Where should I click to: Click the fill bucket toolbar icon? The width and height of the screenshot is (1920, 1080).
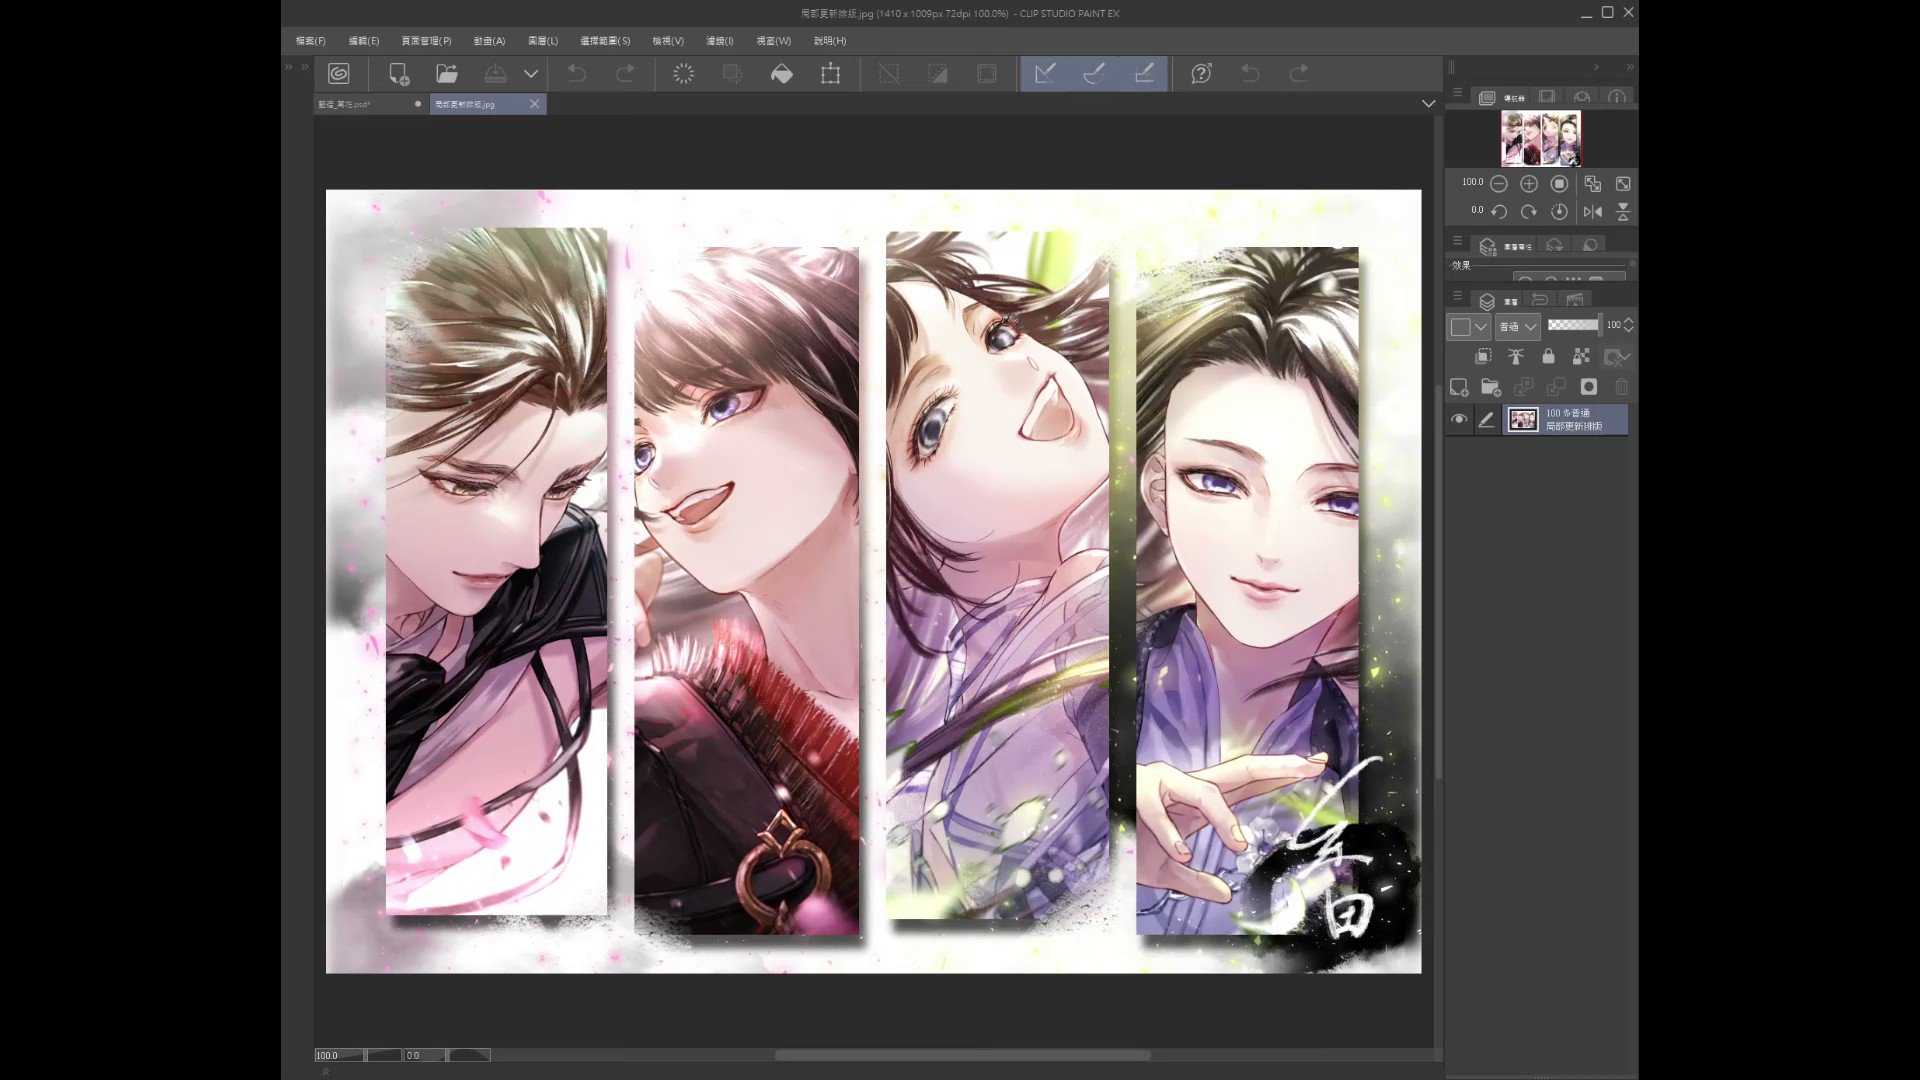pyautogui.click(x=782, y=74)
